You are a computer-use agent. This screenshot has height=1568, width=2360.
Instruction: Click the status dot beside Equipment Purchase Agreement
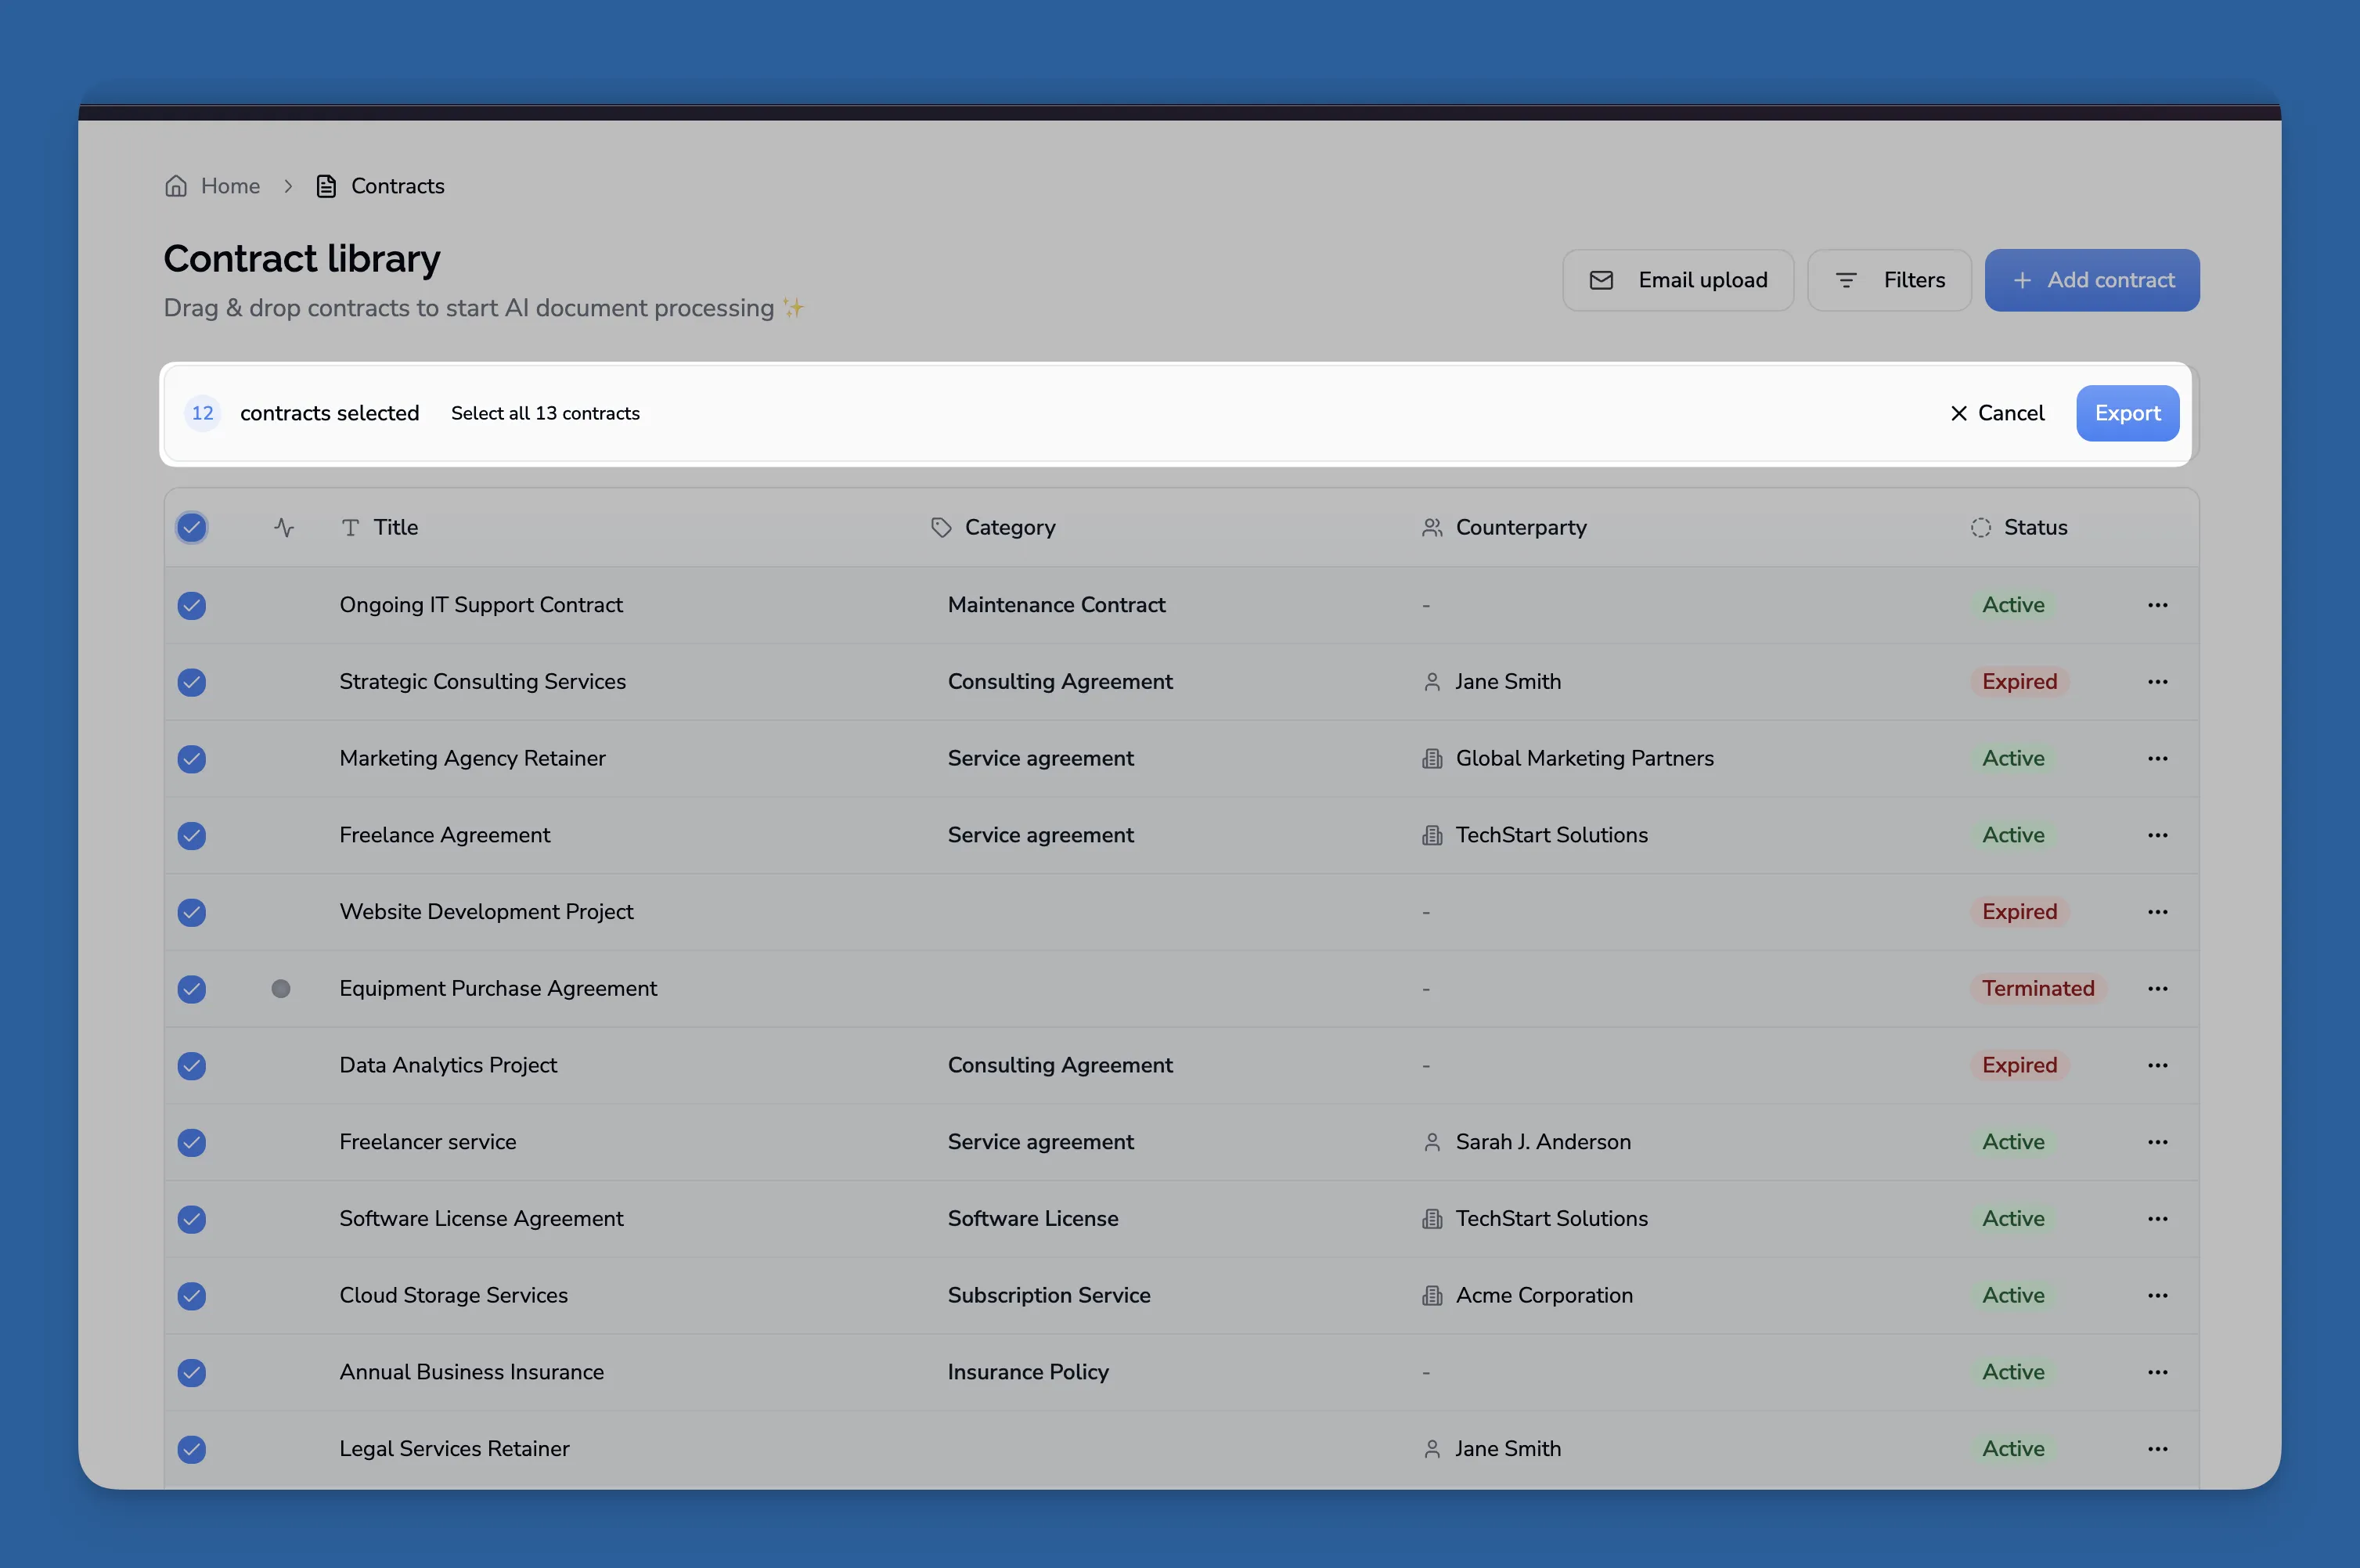(281, 989)
